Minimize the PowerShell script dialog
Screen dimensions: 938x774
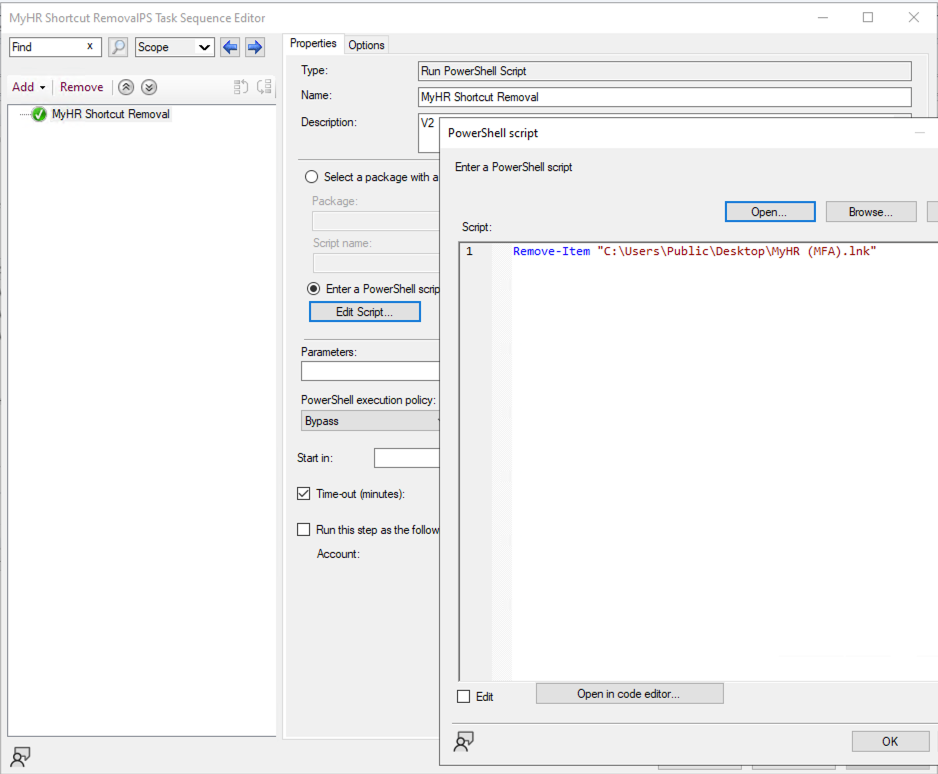tap(920, 133)
